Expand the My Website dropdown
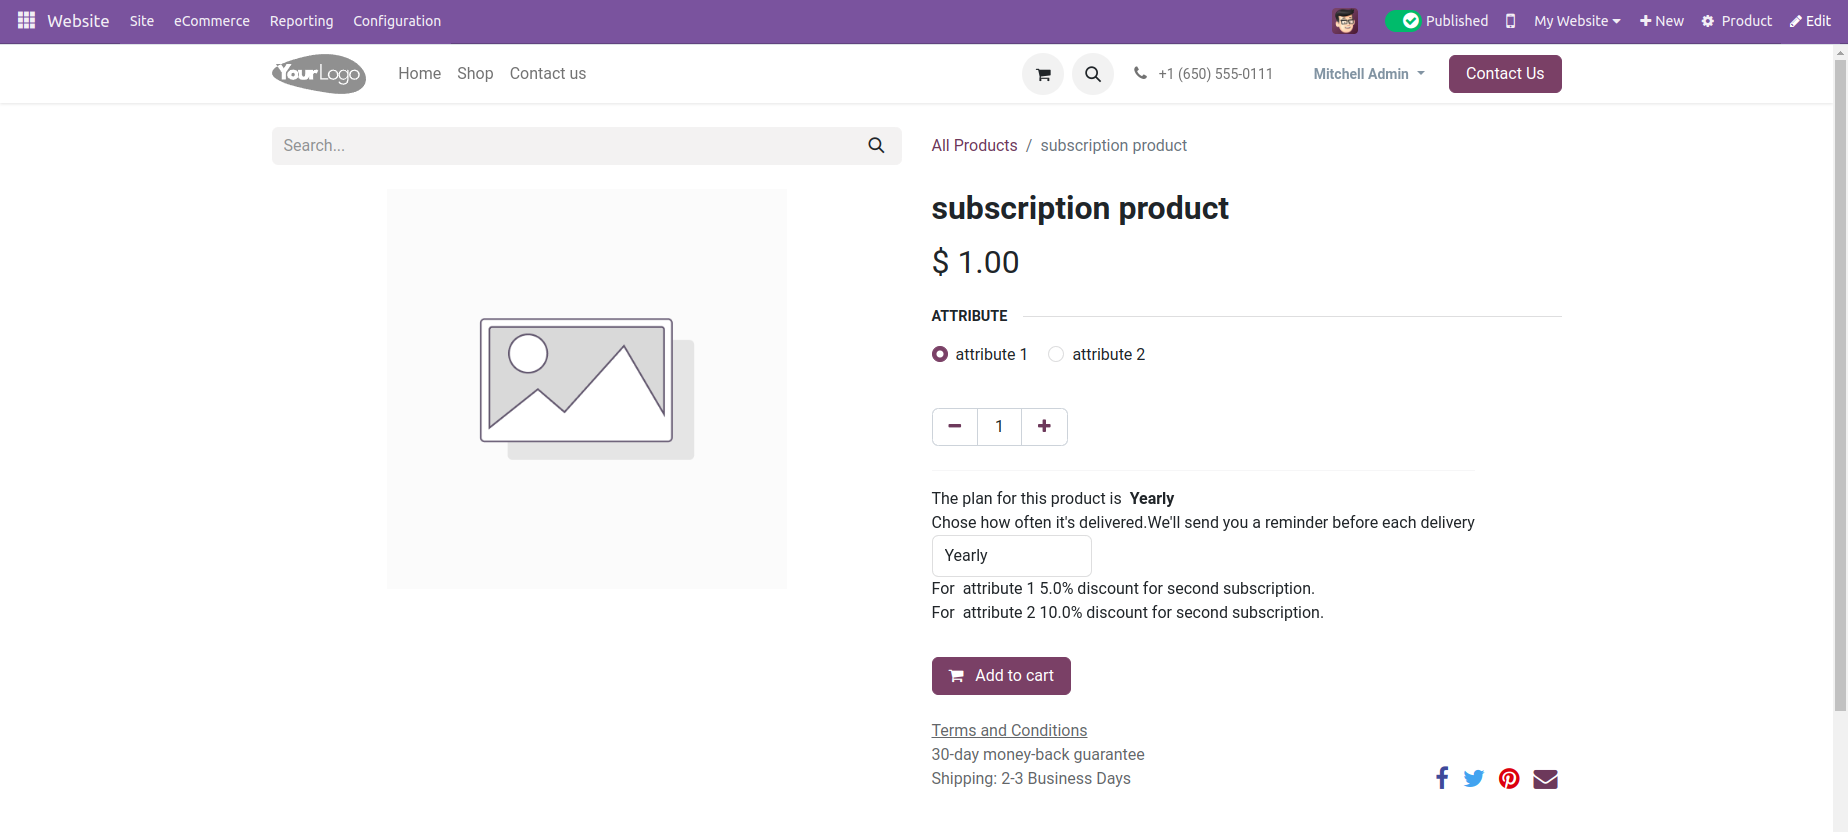1848x832 pixels. tap(1577, 21)
